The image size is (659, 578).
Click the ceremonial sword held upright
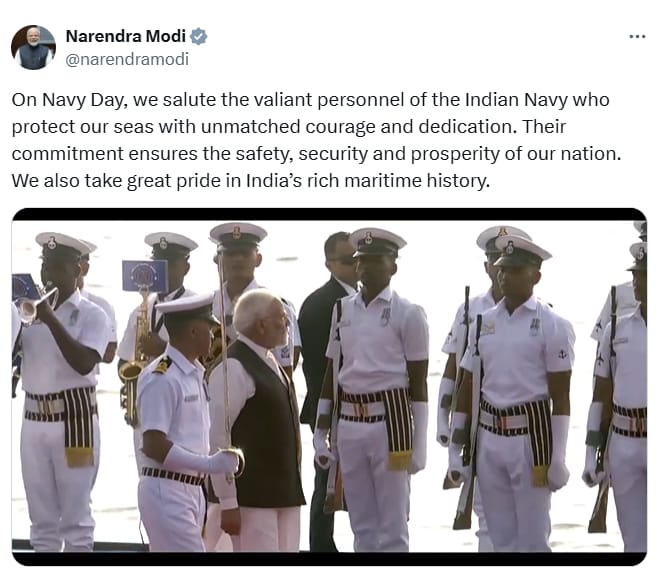(226, 362)
